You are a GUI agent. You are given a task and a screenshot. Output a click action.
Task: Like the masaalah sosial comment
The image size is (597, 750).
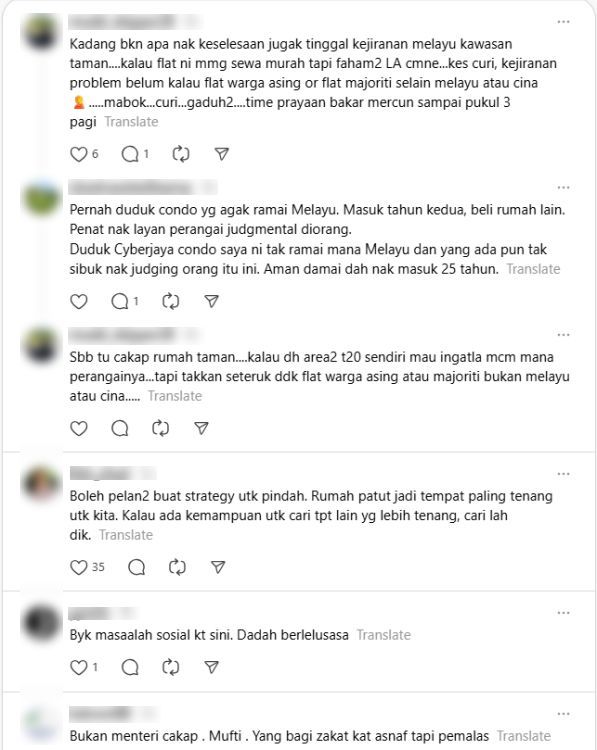79,667
